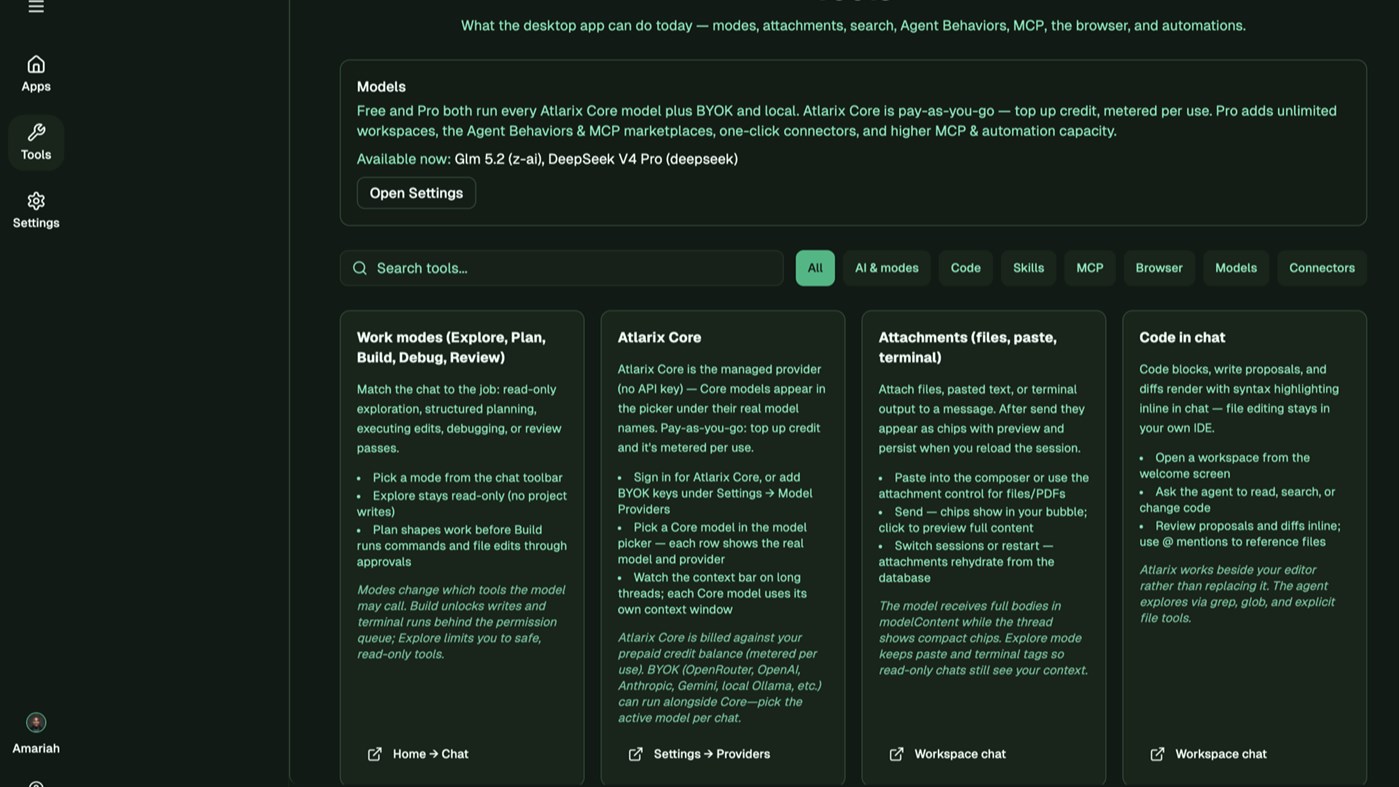Viewport: 1399px width, 787px height.
Task: Open Workspace chat link on the Code in chat card
Action: click(x=1221, y=754)
